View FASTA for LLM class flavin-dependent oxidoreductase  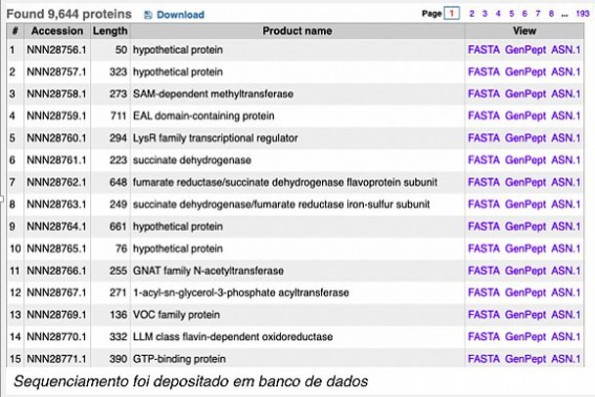pos(484,337)
